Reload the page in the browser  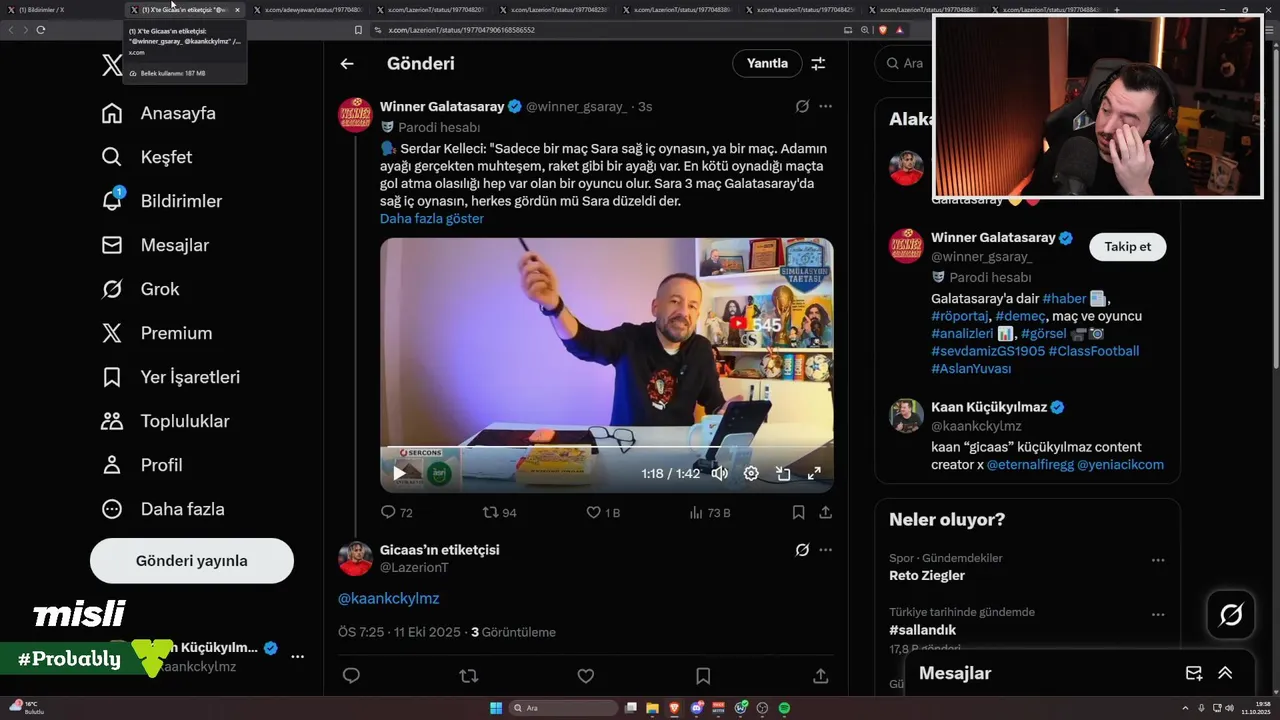point(40,30)
